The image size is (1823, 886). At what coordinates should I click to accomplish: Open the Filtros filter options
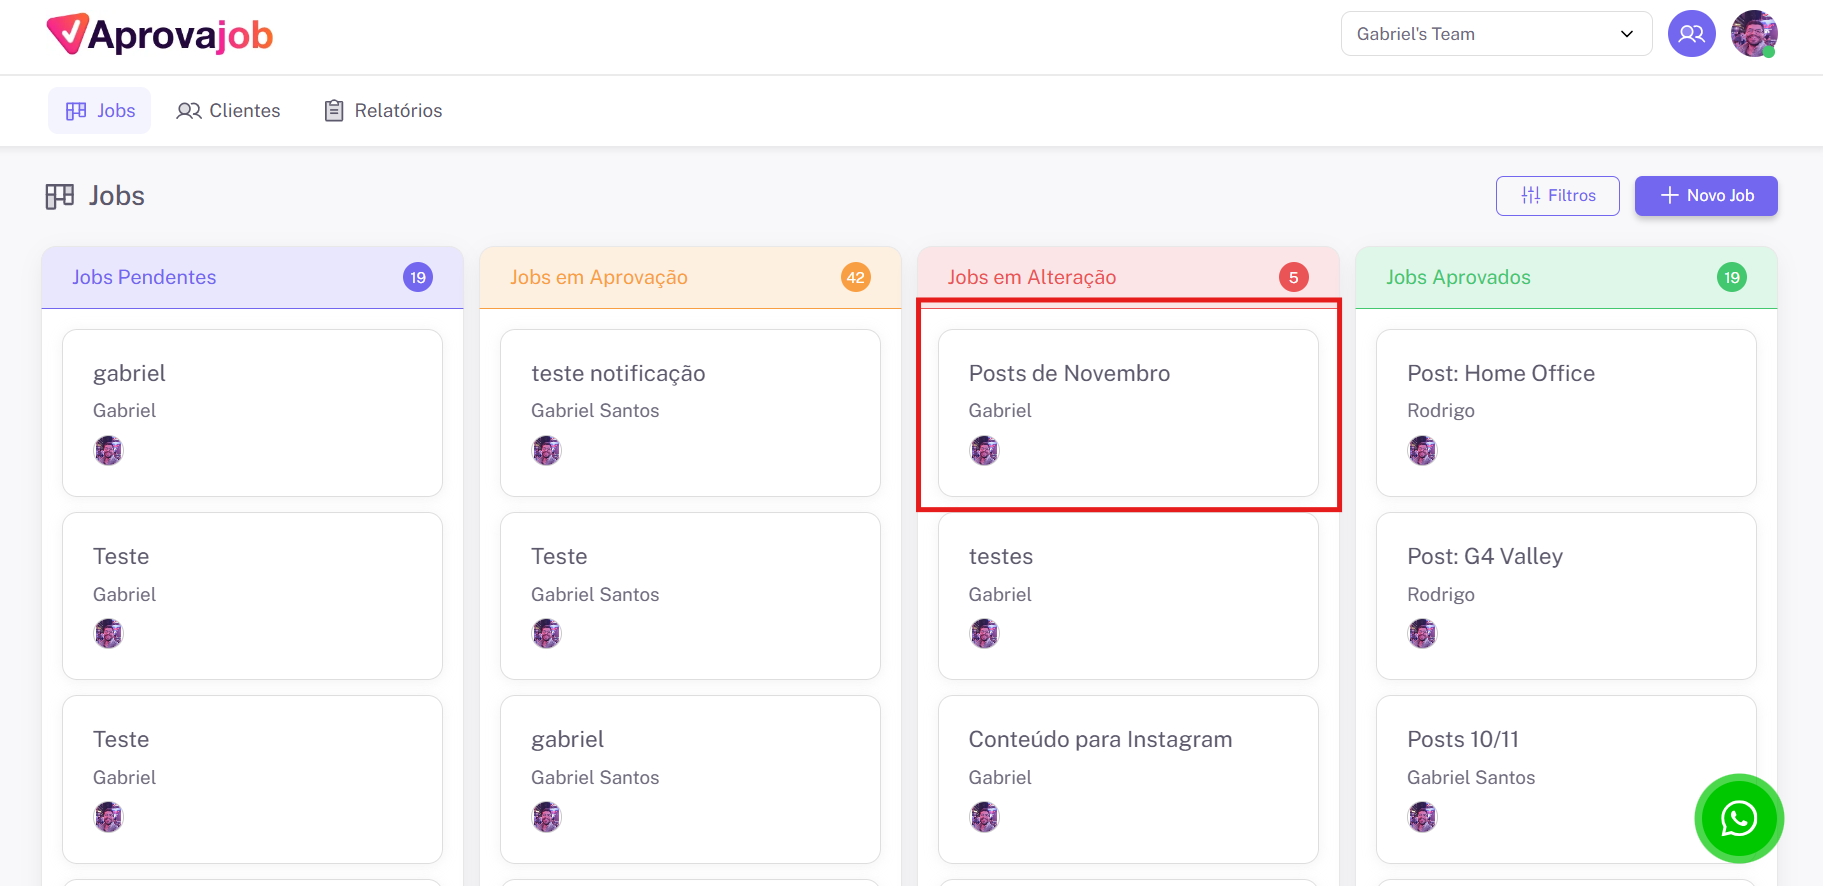(1557, 196)
